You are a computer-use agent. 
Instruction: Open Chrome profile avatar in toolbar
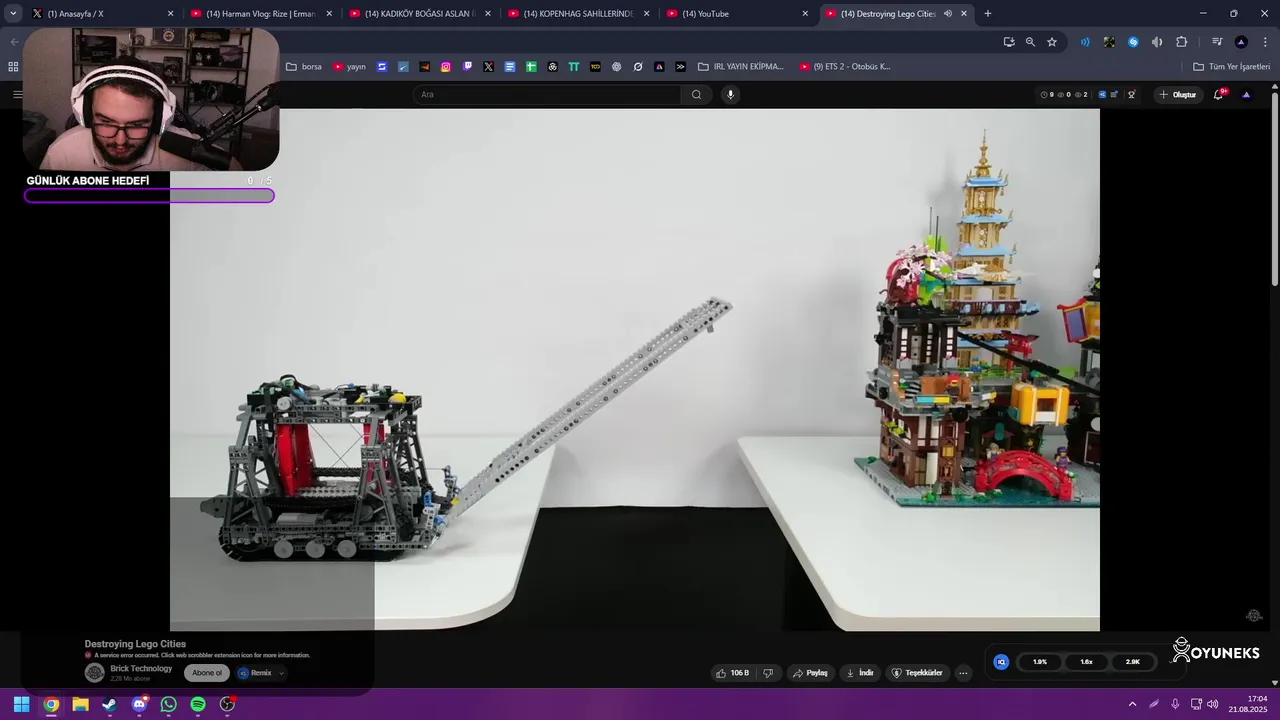point(1241,42)
